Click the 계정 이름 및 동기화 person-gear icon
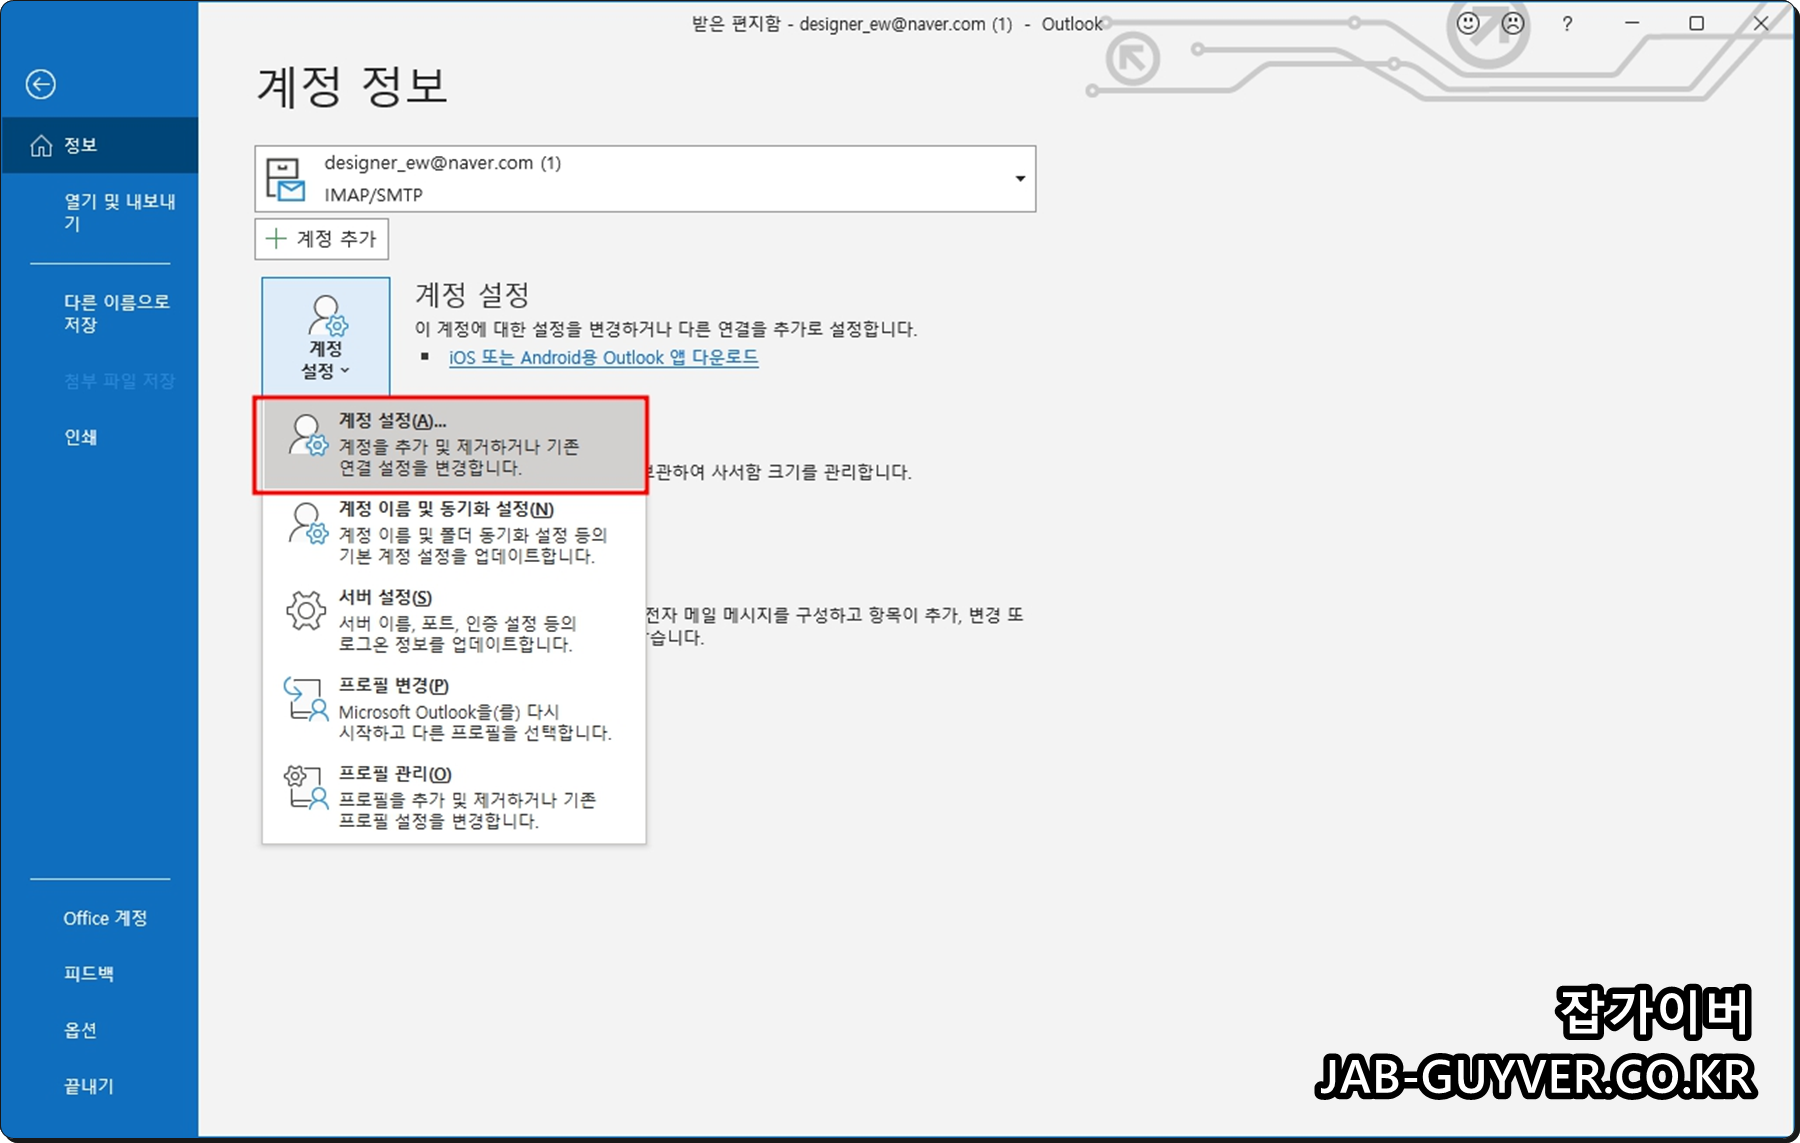 point(308,523)
